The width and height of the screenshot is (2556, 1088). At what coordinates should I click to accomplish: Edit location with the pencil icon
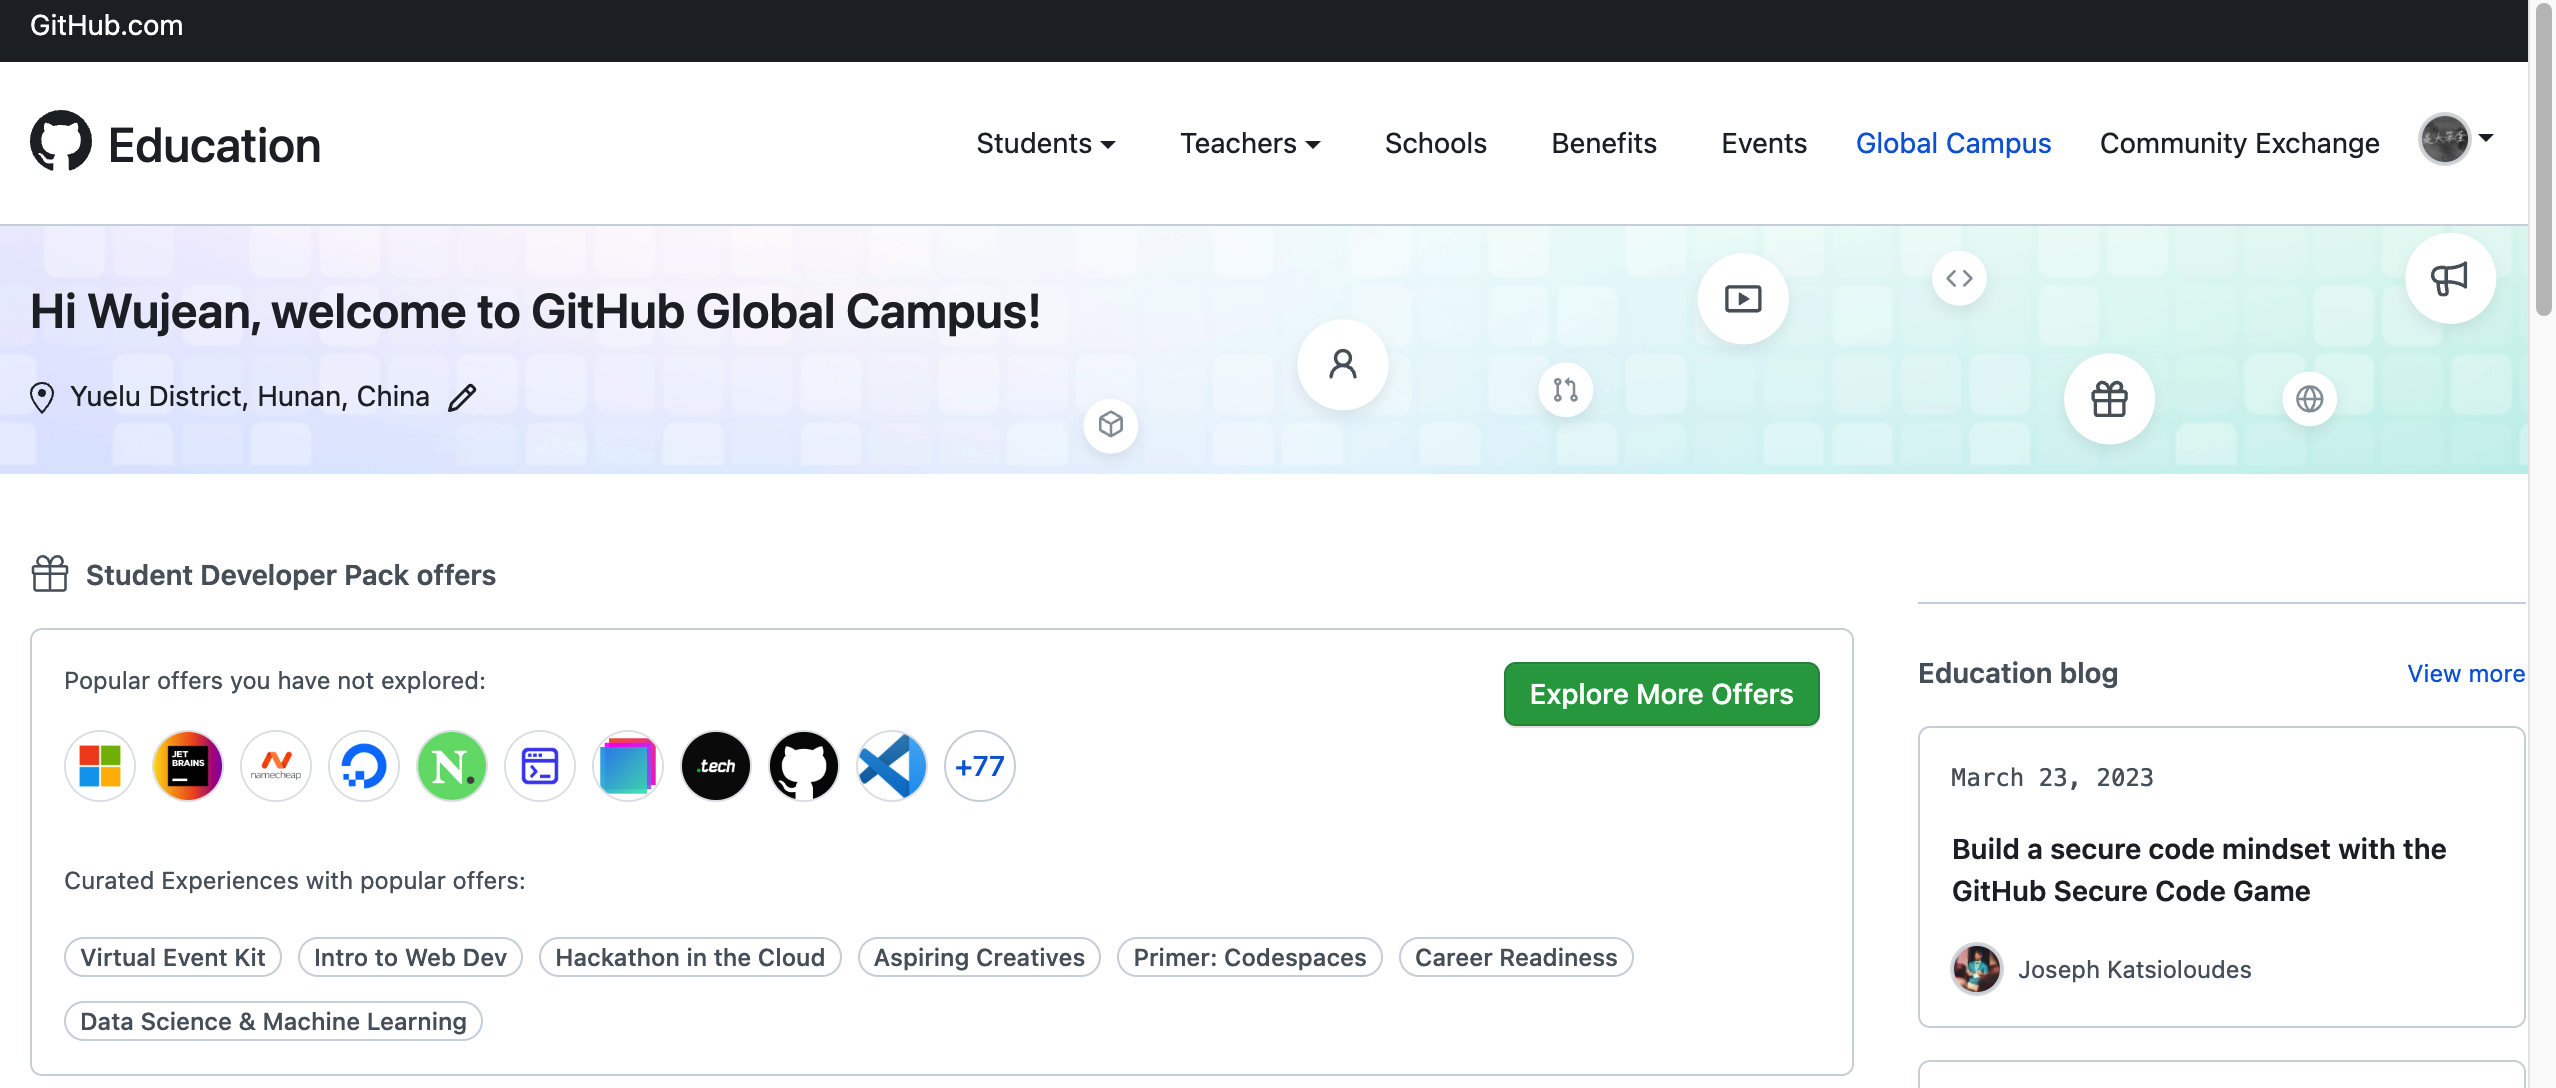[x=462, y=398]
